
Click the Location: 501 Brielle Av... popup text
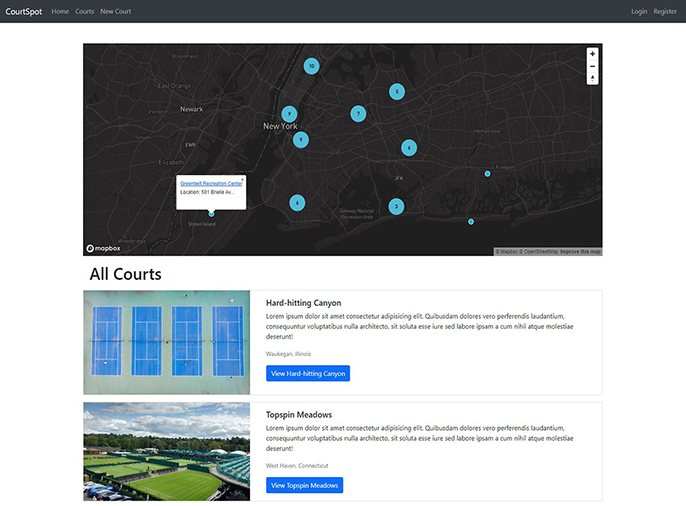[207, 192]
